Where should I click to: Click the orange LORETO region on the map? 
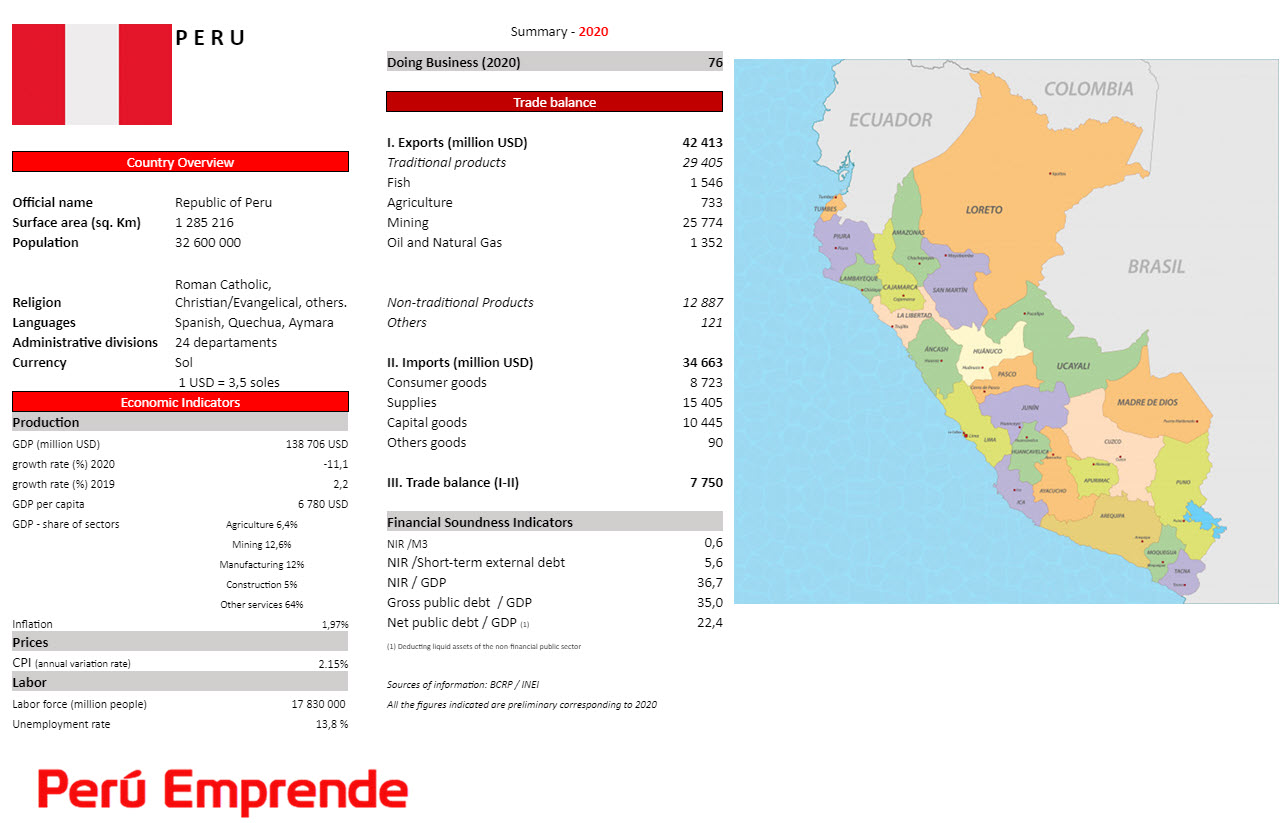[x=985, y=210]
